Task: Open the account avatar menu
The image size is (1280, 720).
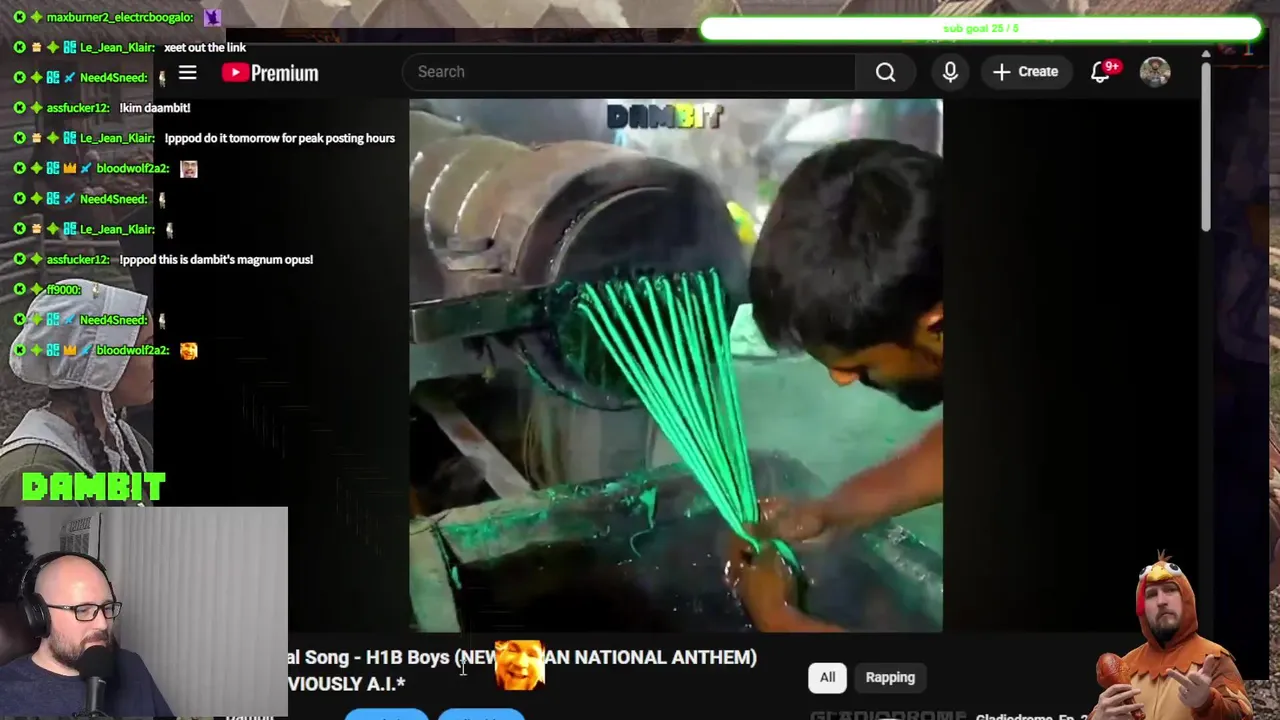Action: click(x=1155, y=72)
